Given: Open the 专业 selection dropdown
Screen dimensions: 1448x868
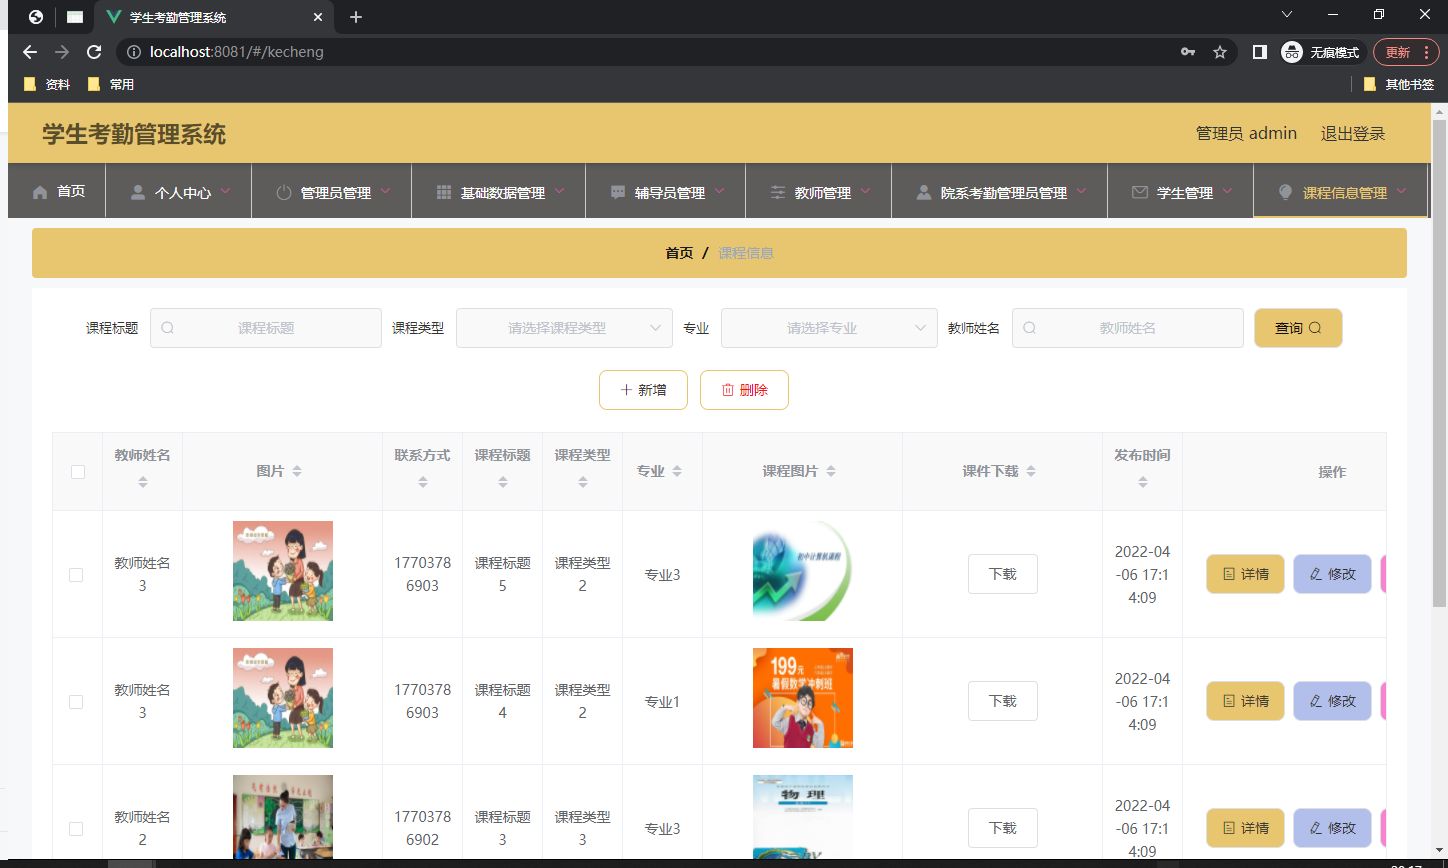Looking at the screenshot, I should click(x=829, y=328).
